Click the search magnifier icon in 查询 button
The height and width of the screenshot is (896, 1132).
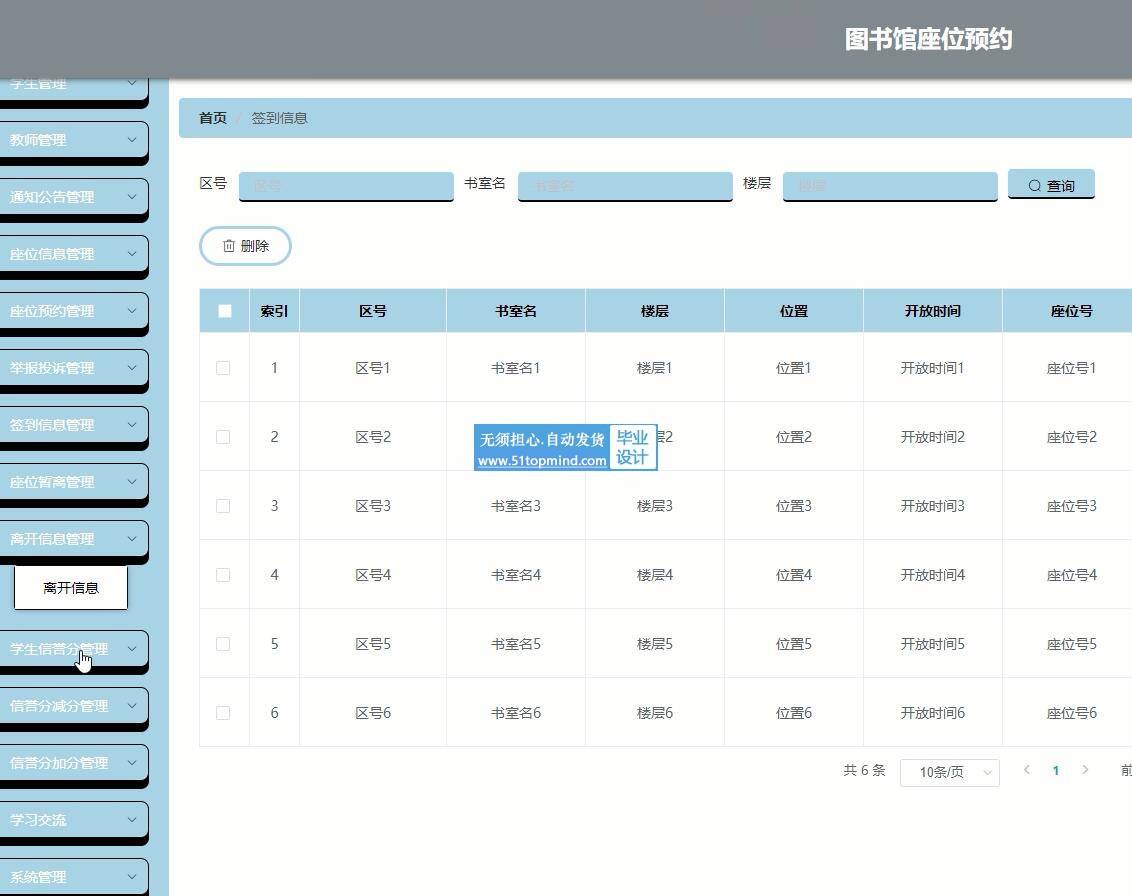[1035, 186]
